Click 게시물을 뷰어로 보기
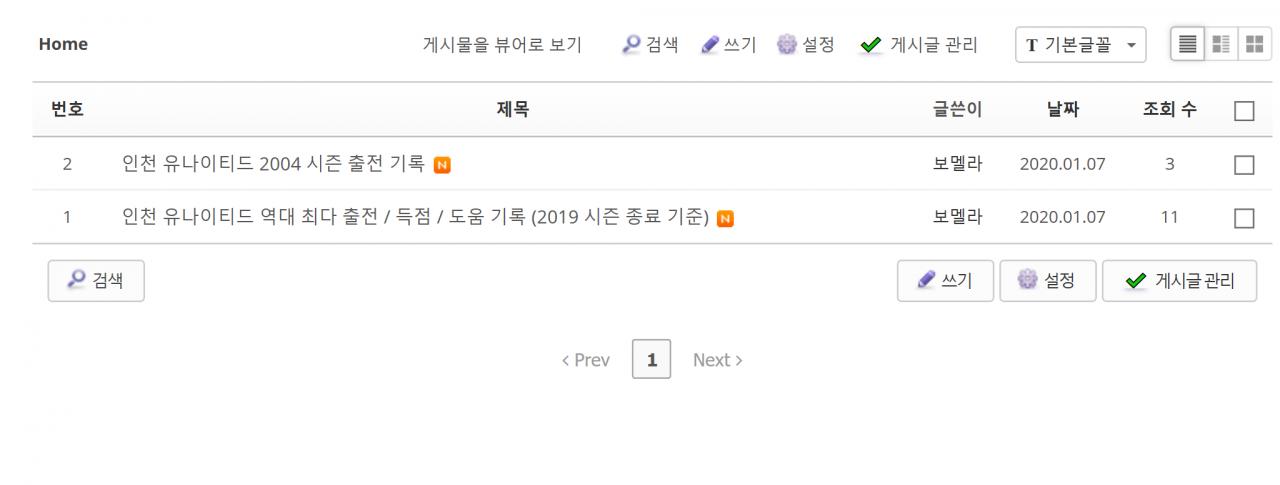The height and width of the screenshot is (485, 1280). tap(503, 44)
